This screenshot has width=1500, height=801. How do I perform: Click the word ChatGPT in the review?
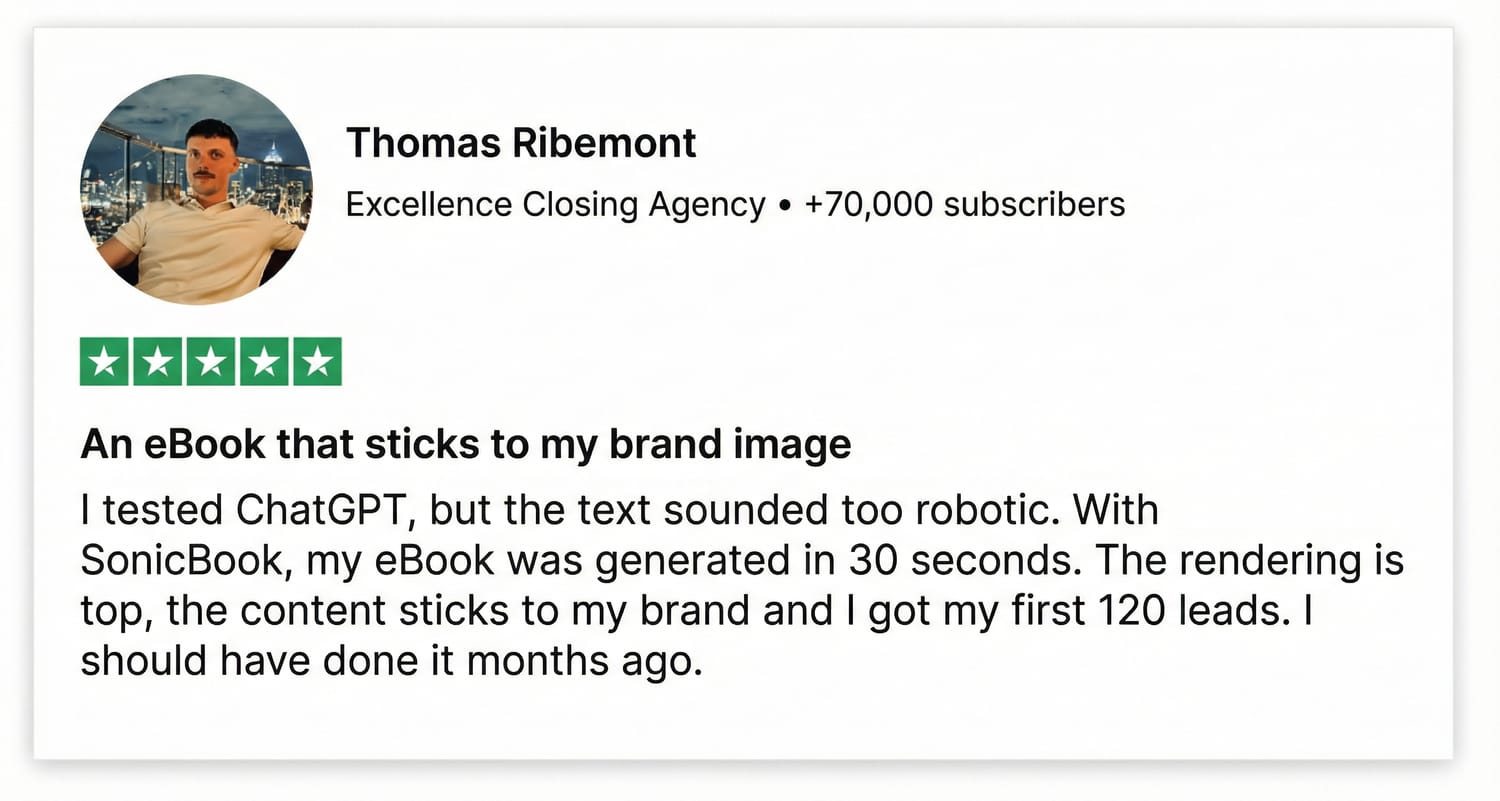[323, 511]
